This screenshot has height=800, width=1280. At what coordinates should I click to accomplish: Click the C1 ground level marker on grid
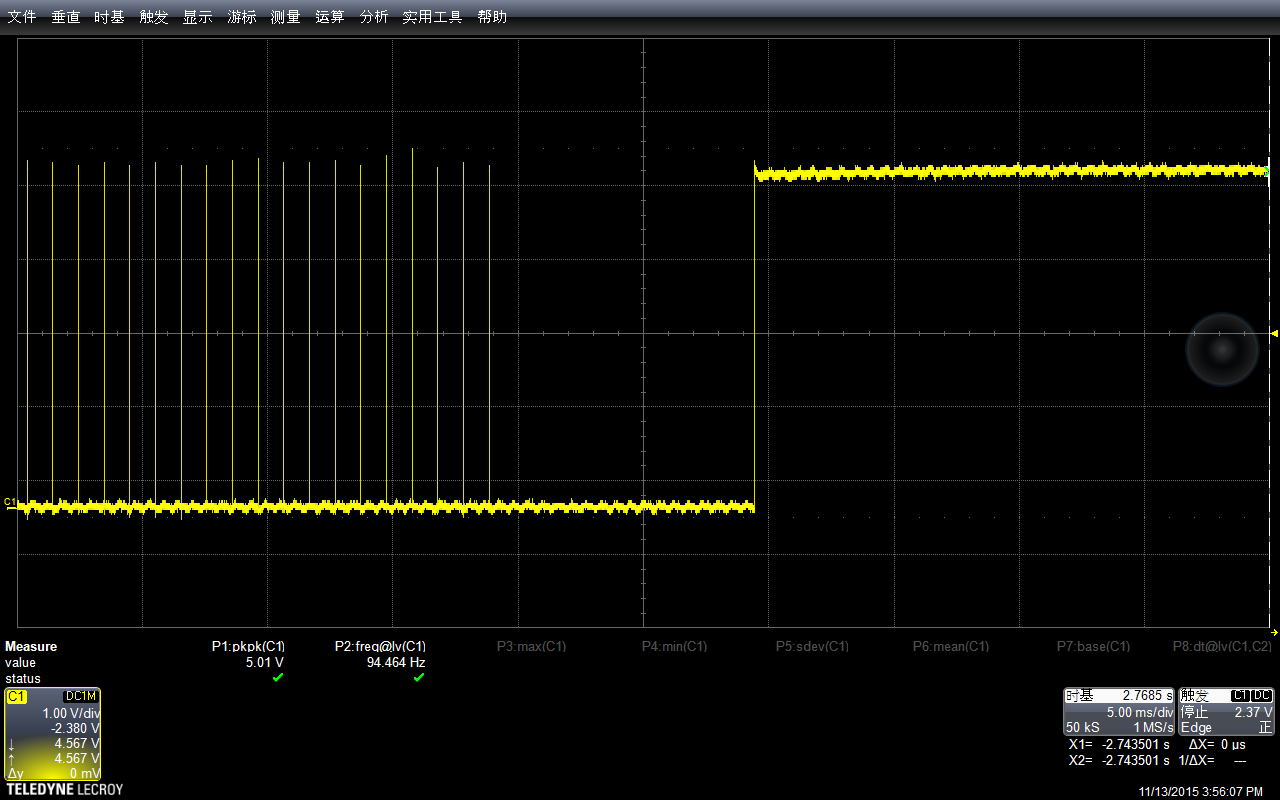click(x=10, y=502)
